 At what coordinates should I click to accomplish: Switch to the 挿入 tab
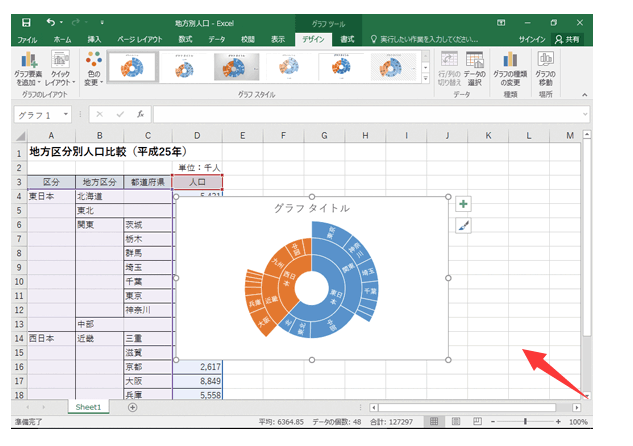pyautogui.click(x=94, y=40)
